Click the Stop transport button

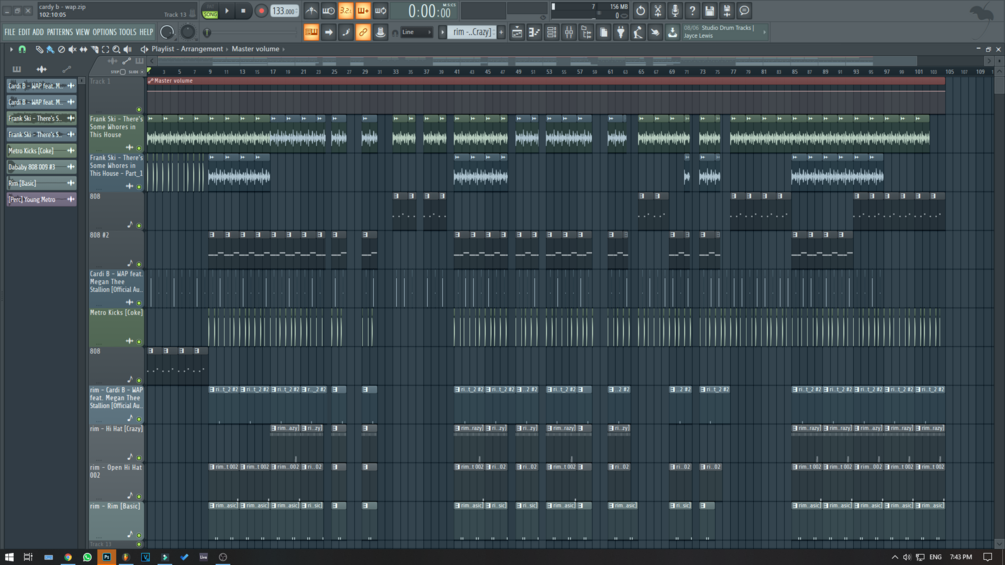point(243,11)
